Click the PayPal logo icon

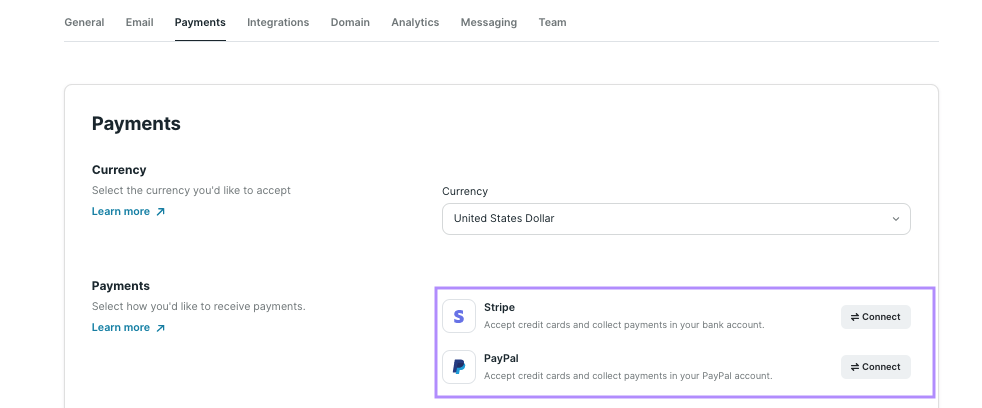tap(458, 367)
